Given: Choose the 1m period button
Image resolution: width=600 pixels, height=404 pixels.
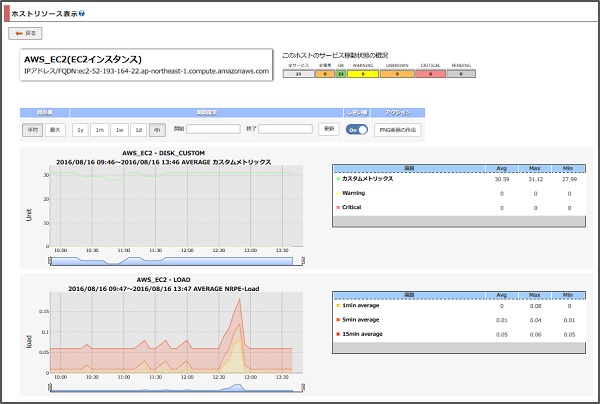Looking at the screenshot, I should click(x=99, y=130).
